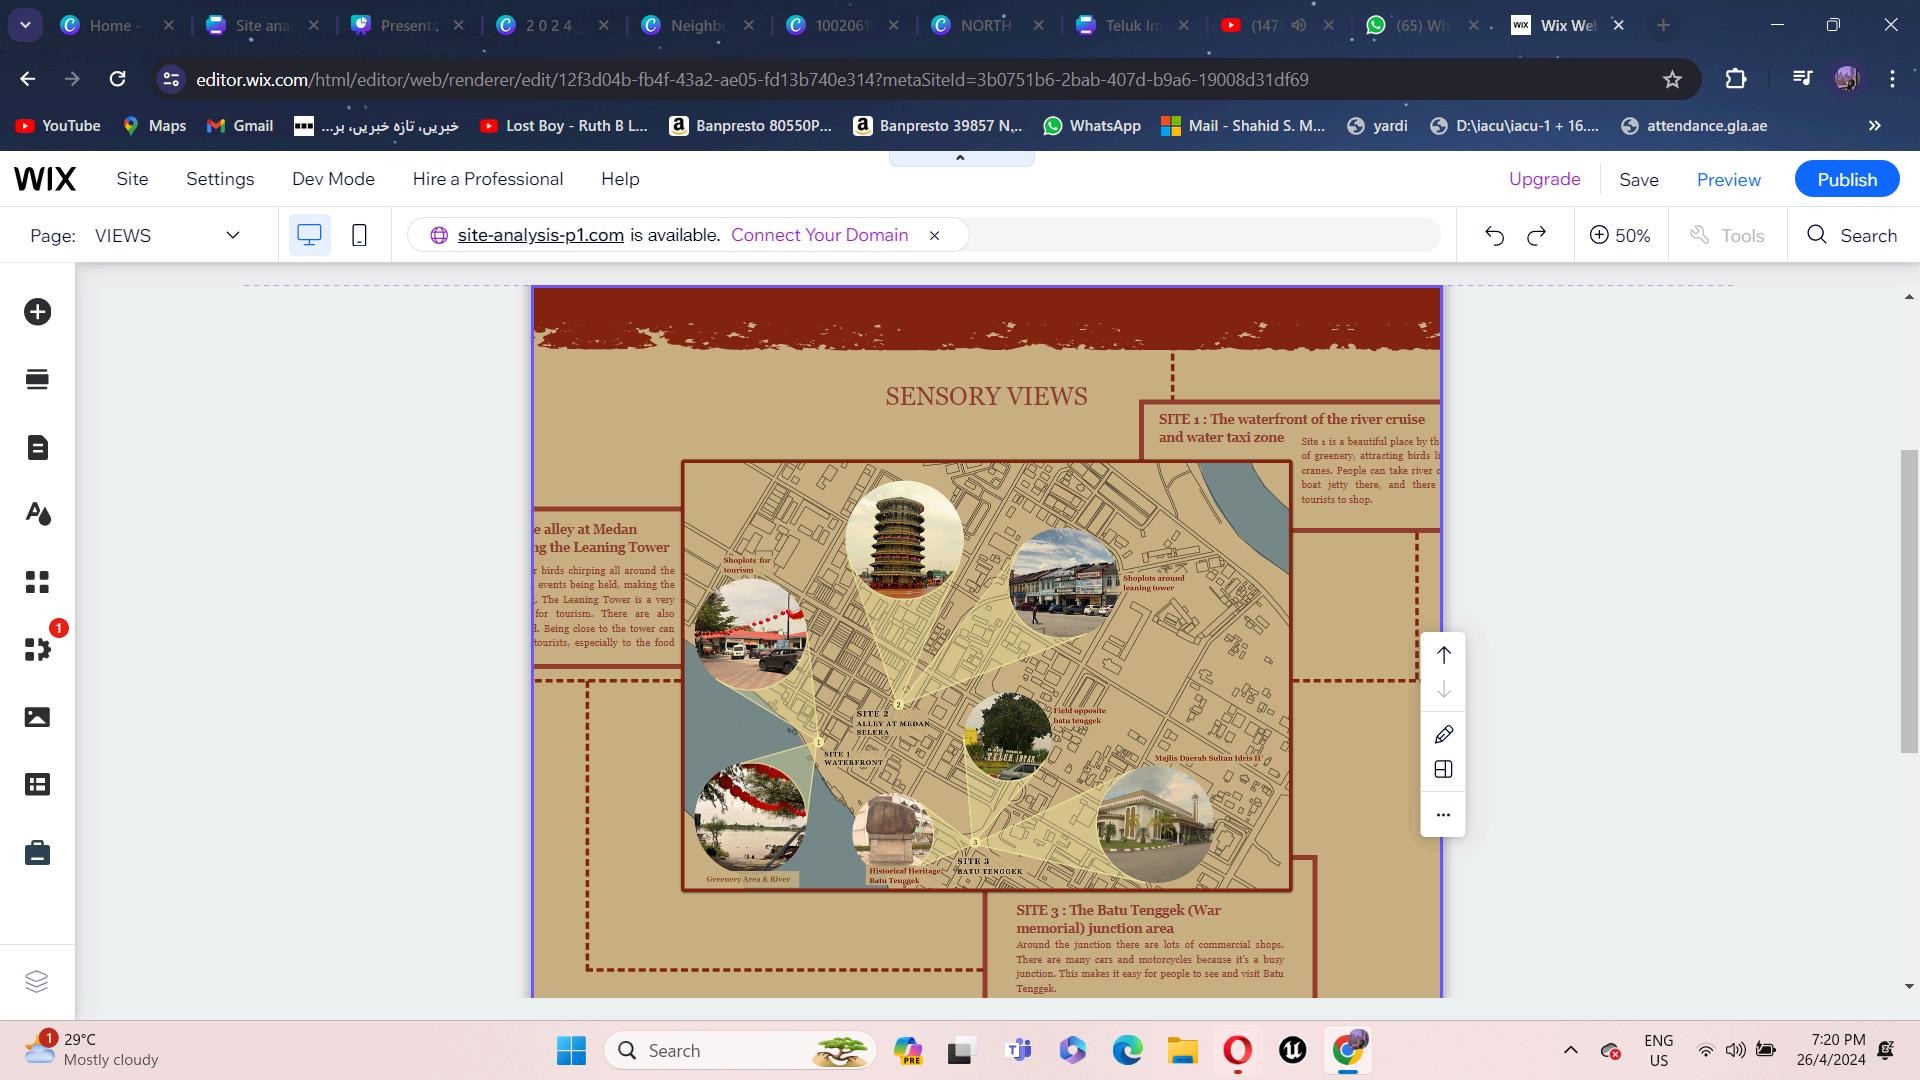Click the Undo arrow in toolbar

click(1494, 236)
